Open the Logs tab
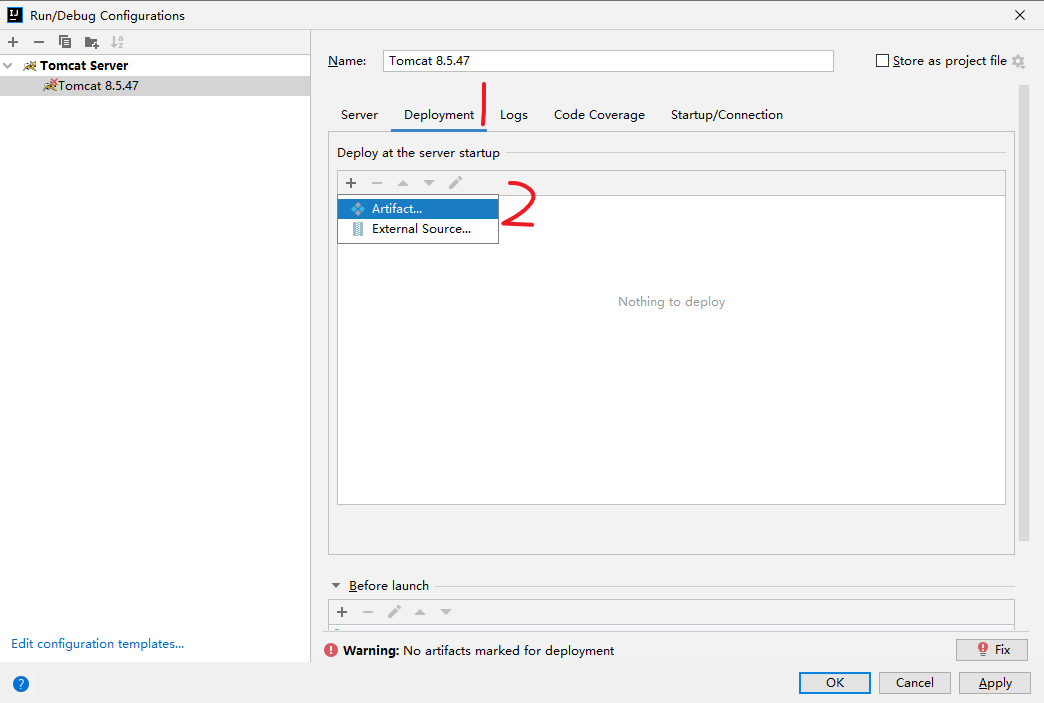The image size is (1044, 703). [x=514, y=115]
